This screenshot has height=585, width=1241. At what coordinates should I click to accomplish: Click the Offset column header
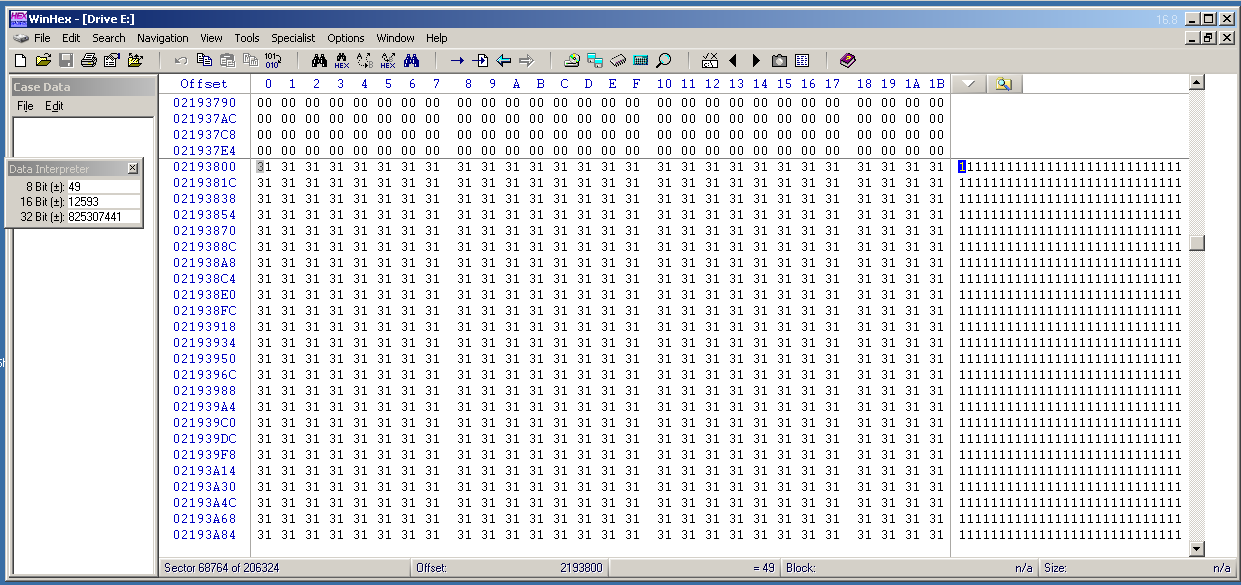(x=204, y=84)
